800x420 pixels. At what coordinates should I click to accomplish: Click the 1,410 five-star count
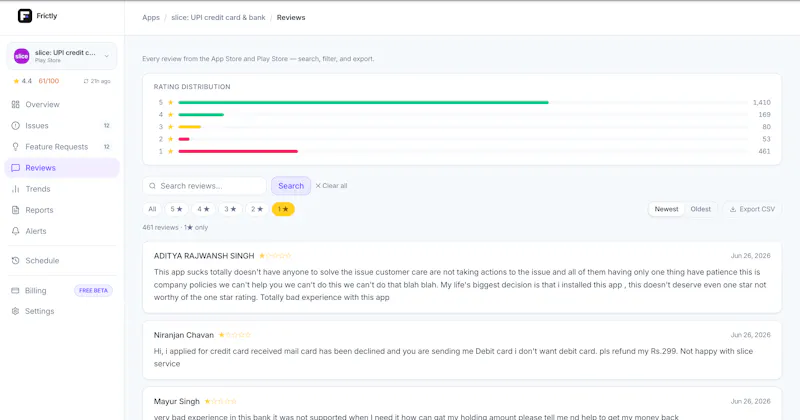click(762, 103)
